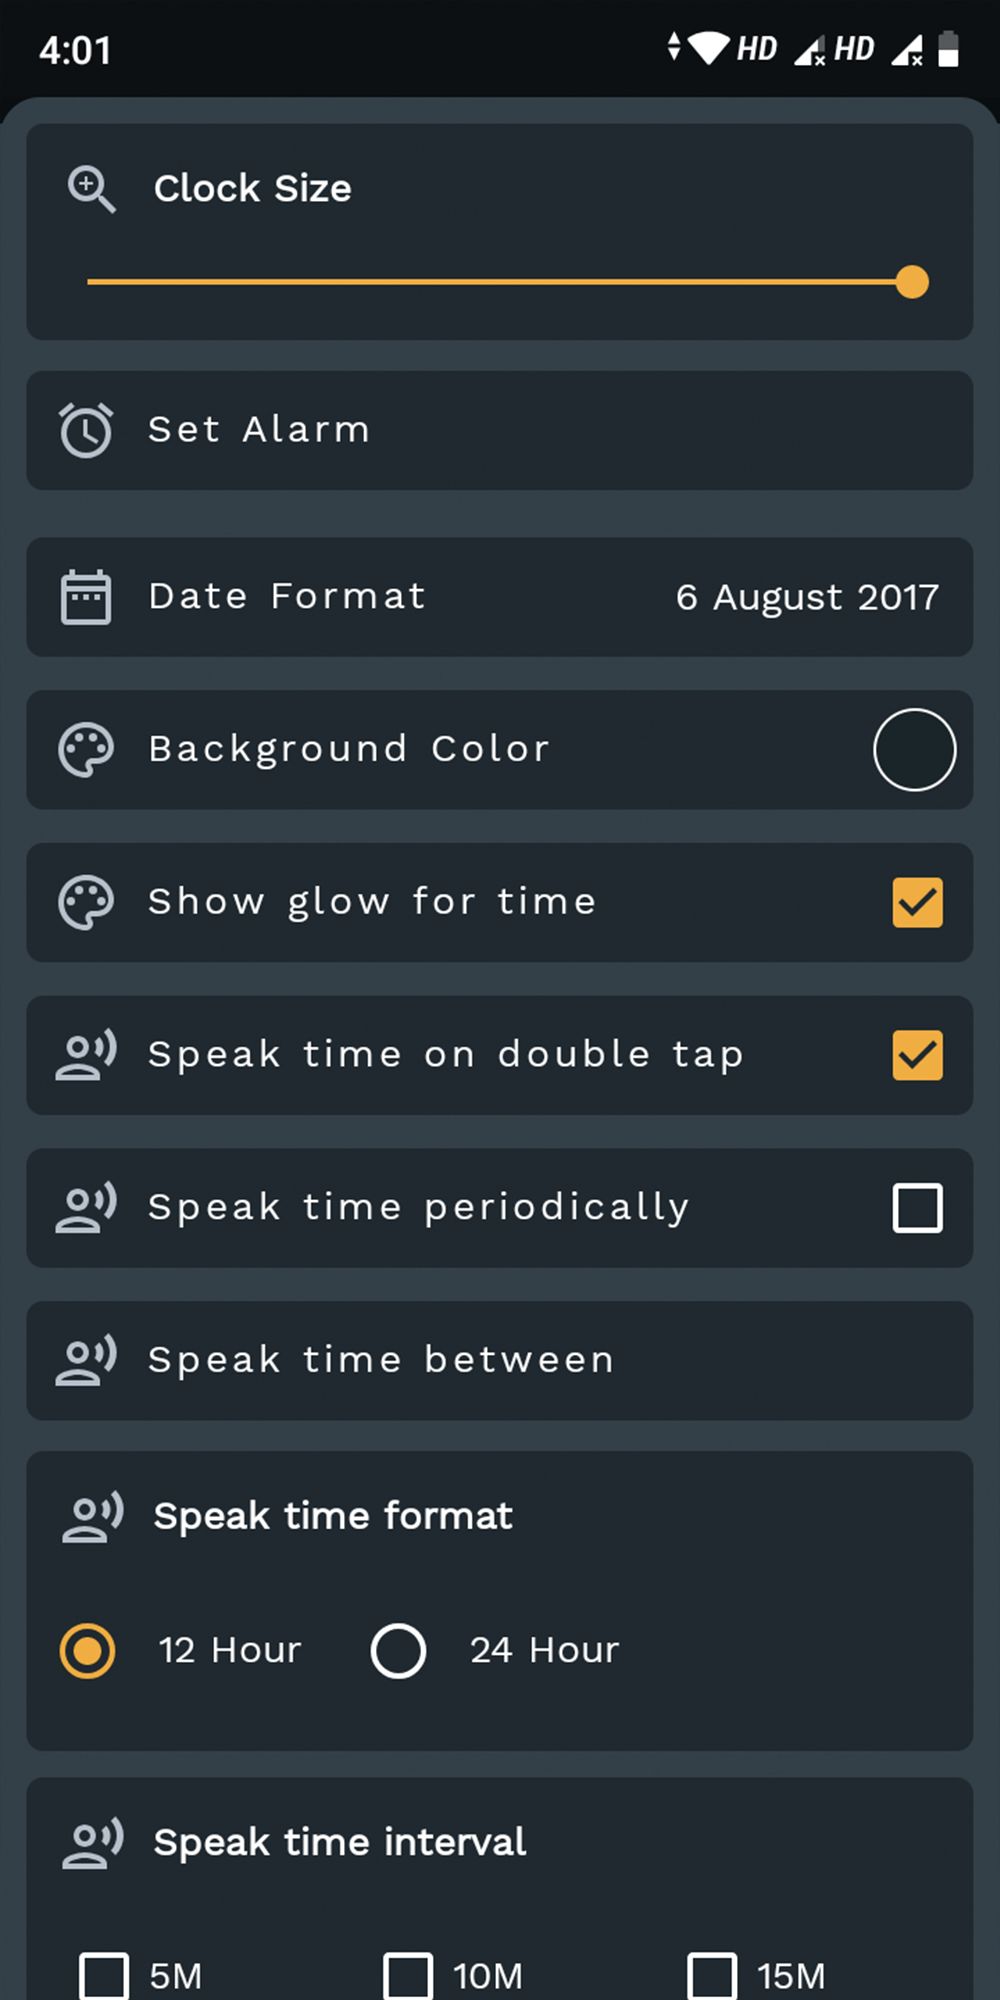Uncheck Speak time on double tap
Viewport: 1000px width, 2000px height.
(x=917, y=1056)
